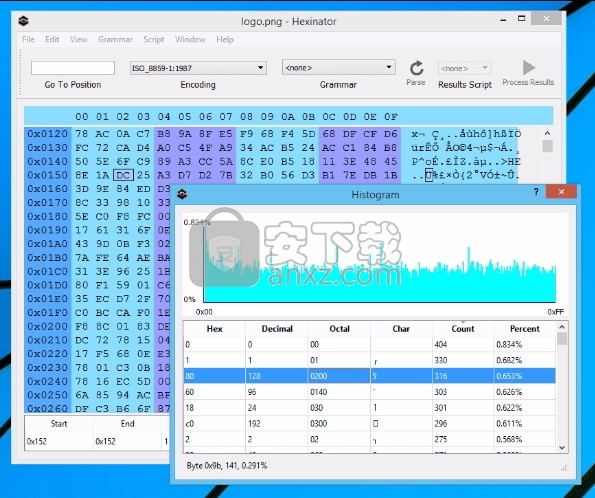This screenshot has width=595, height=498.
Task: Open the Script menu
Action: 154,39
